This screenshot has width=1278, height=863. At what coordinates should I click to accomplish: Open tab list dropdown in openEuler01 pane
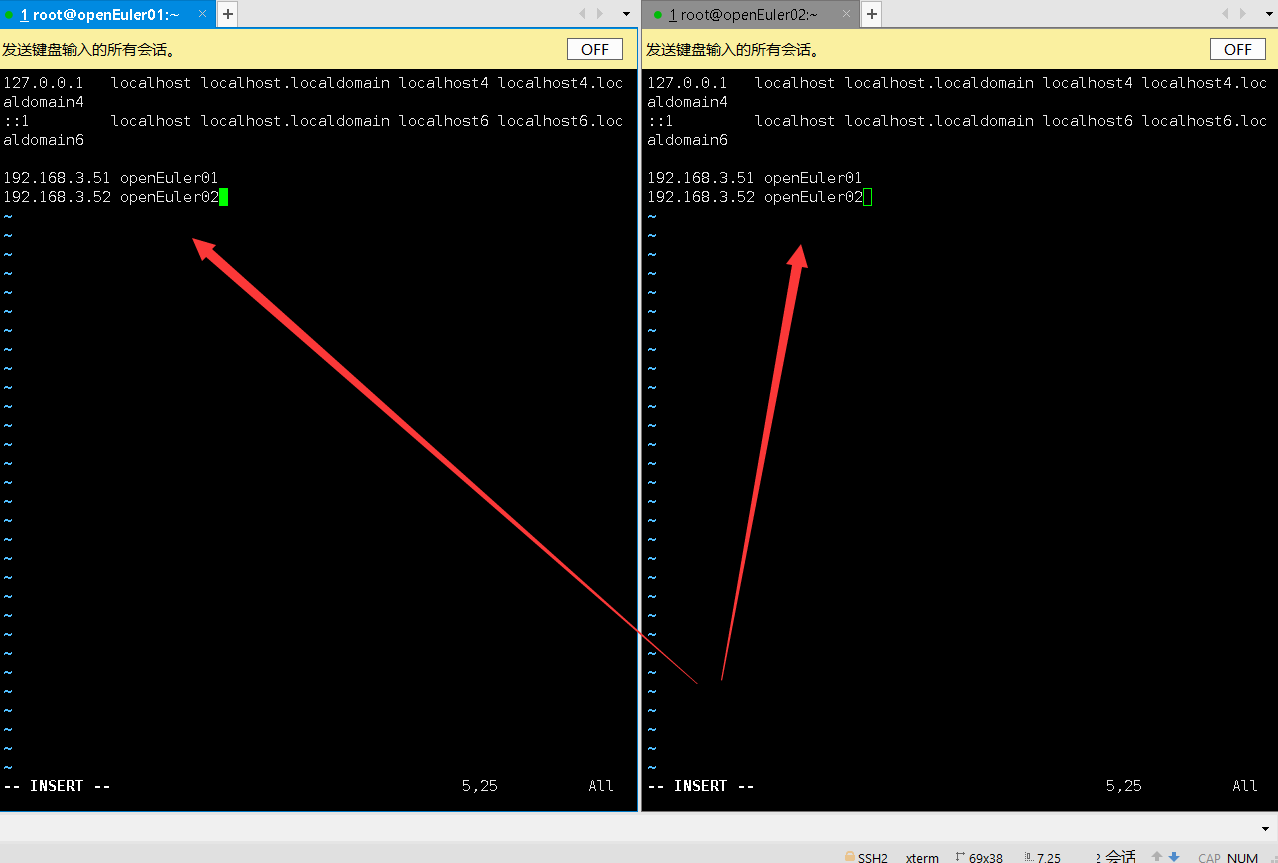tap(627, 14)
